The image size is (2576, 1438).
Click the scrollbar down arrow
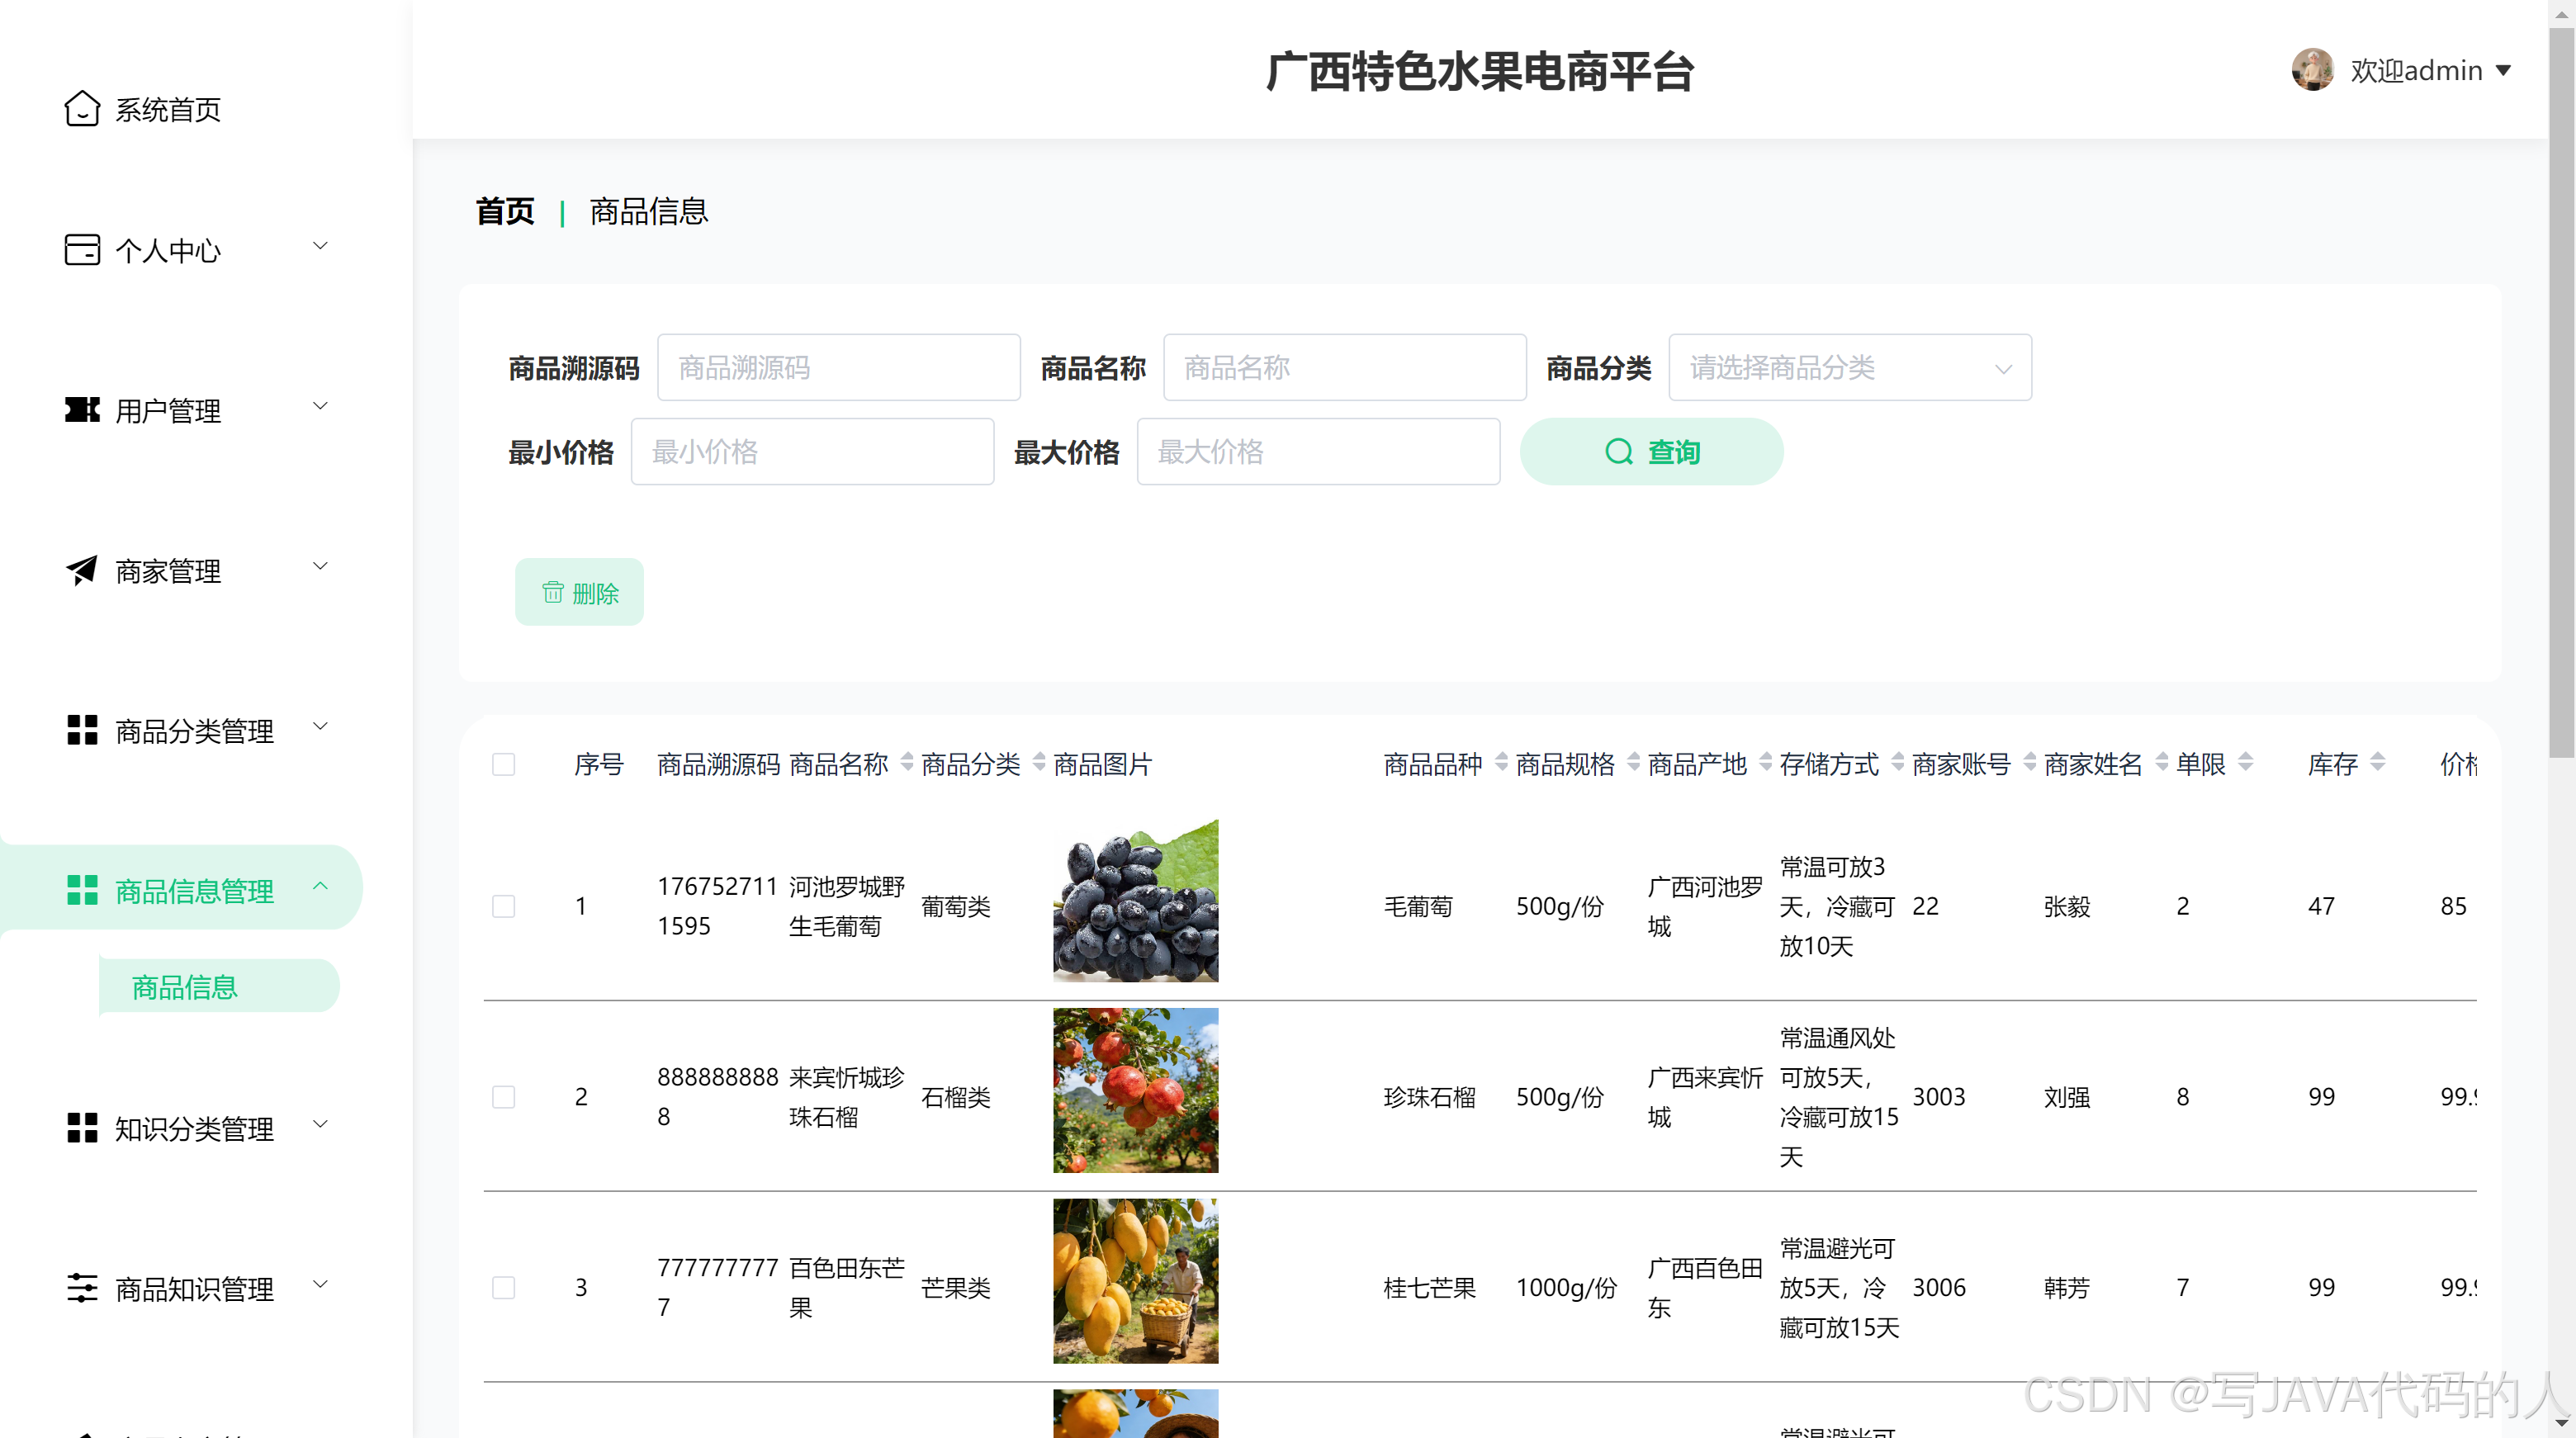pyautogui.click(x=2562, y=1422)
